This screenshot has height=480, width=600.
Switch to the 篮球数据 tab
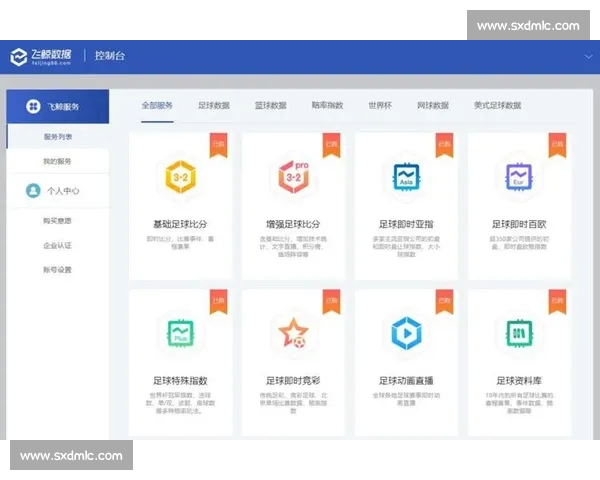(x=271, y=105)
